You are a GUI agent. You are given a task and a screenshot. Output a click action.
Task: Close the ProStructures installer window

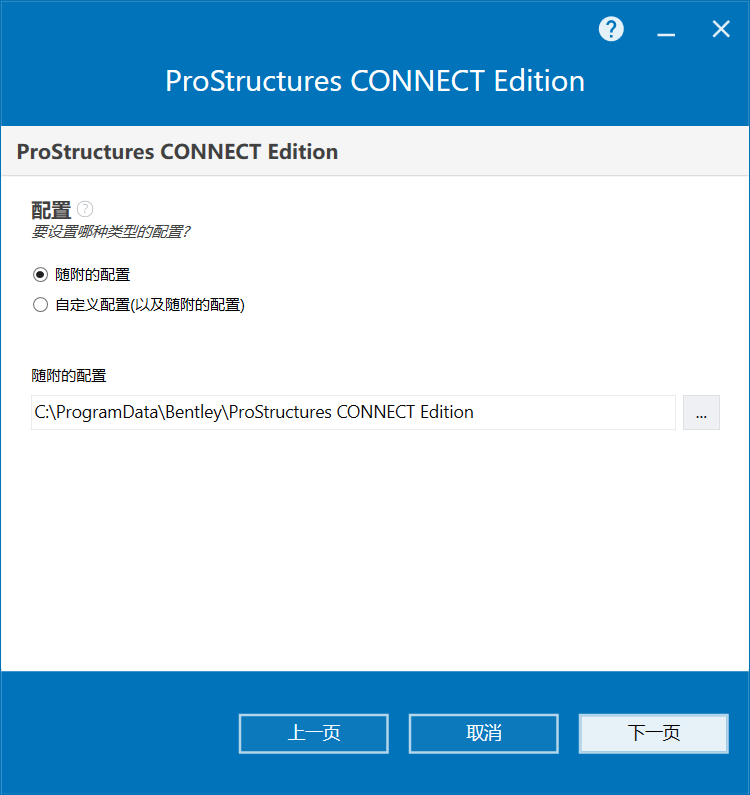pyautogui.click(x=721, y=29)
